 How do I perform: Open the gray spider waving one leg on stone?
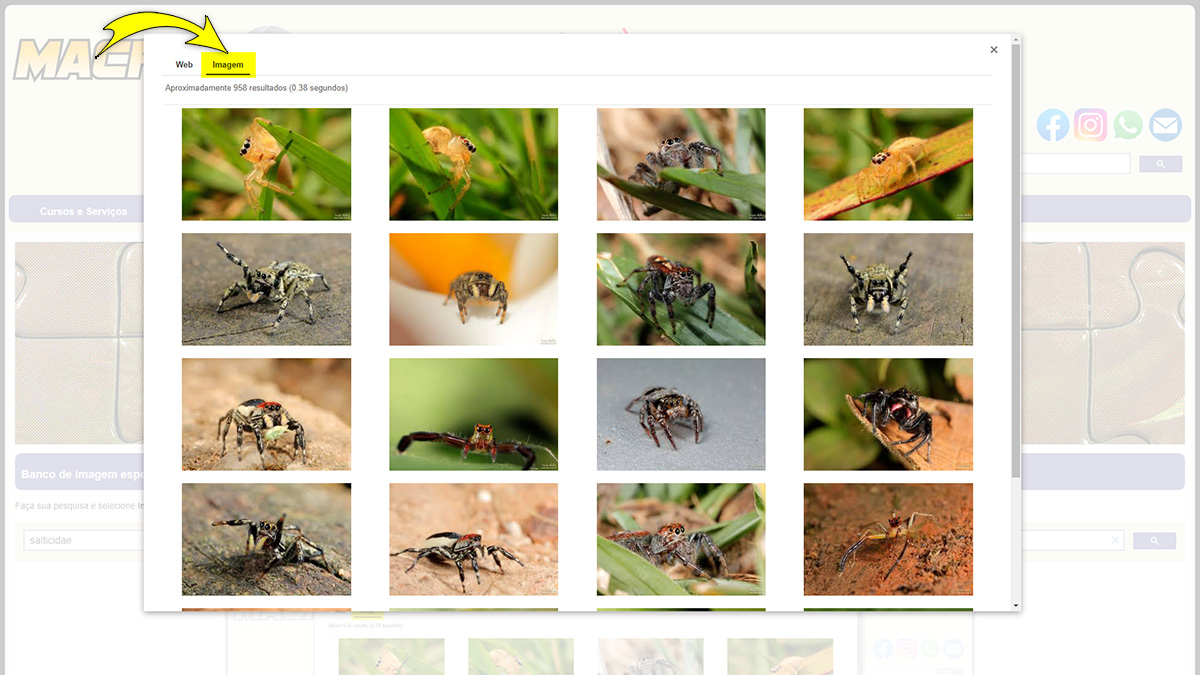266,289
